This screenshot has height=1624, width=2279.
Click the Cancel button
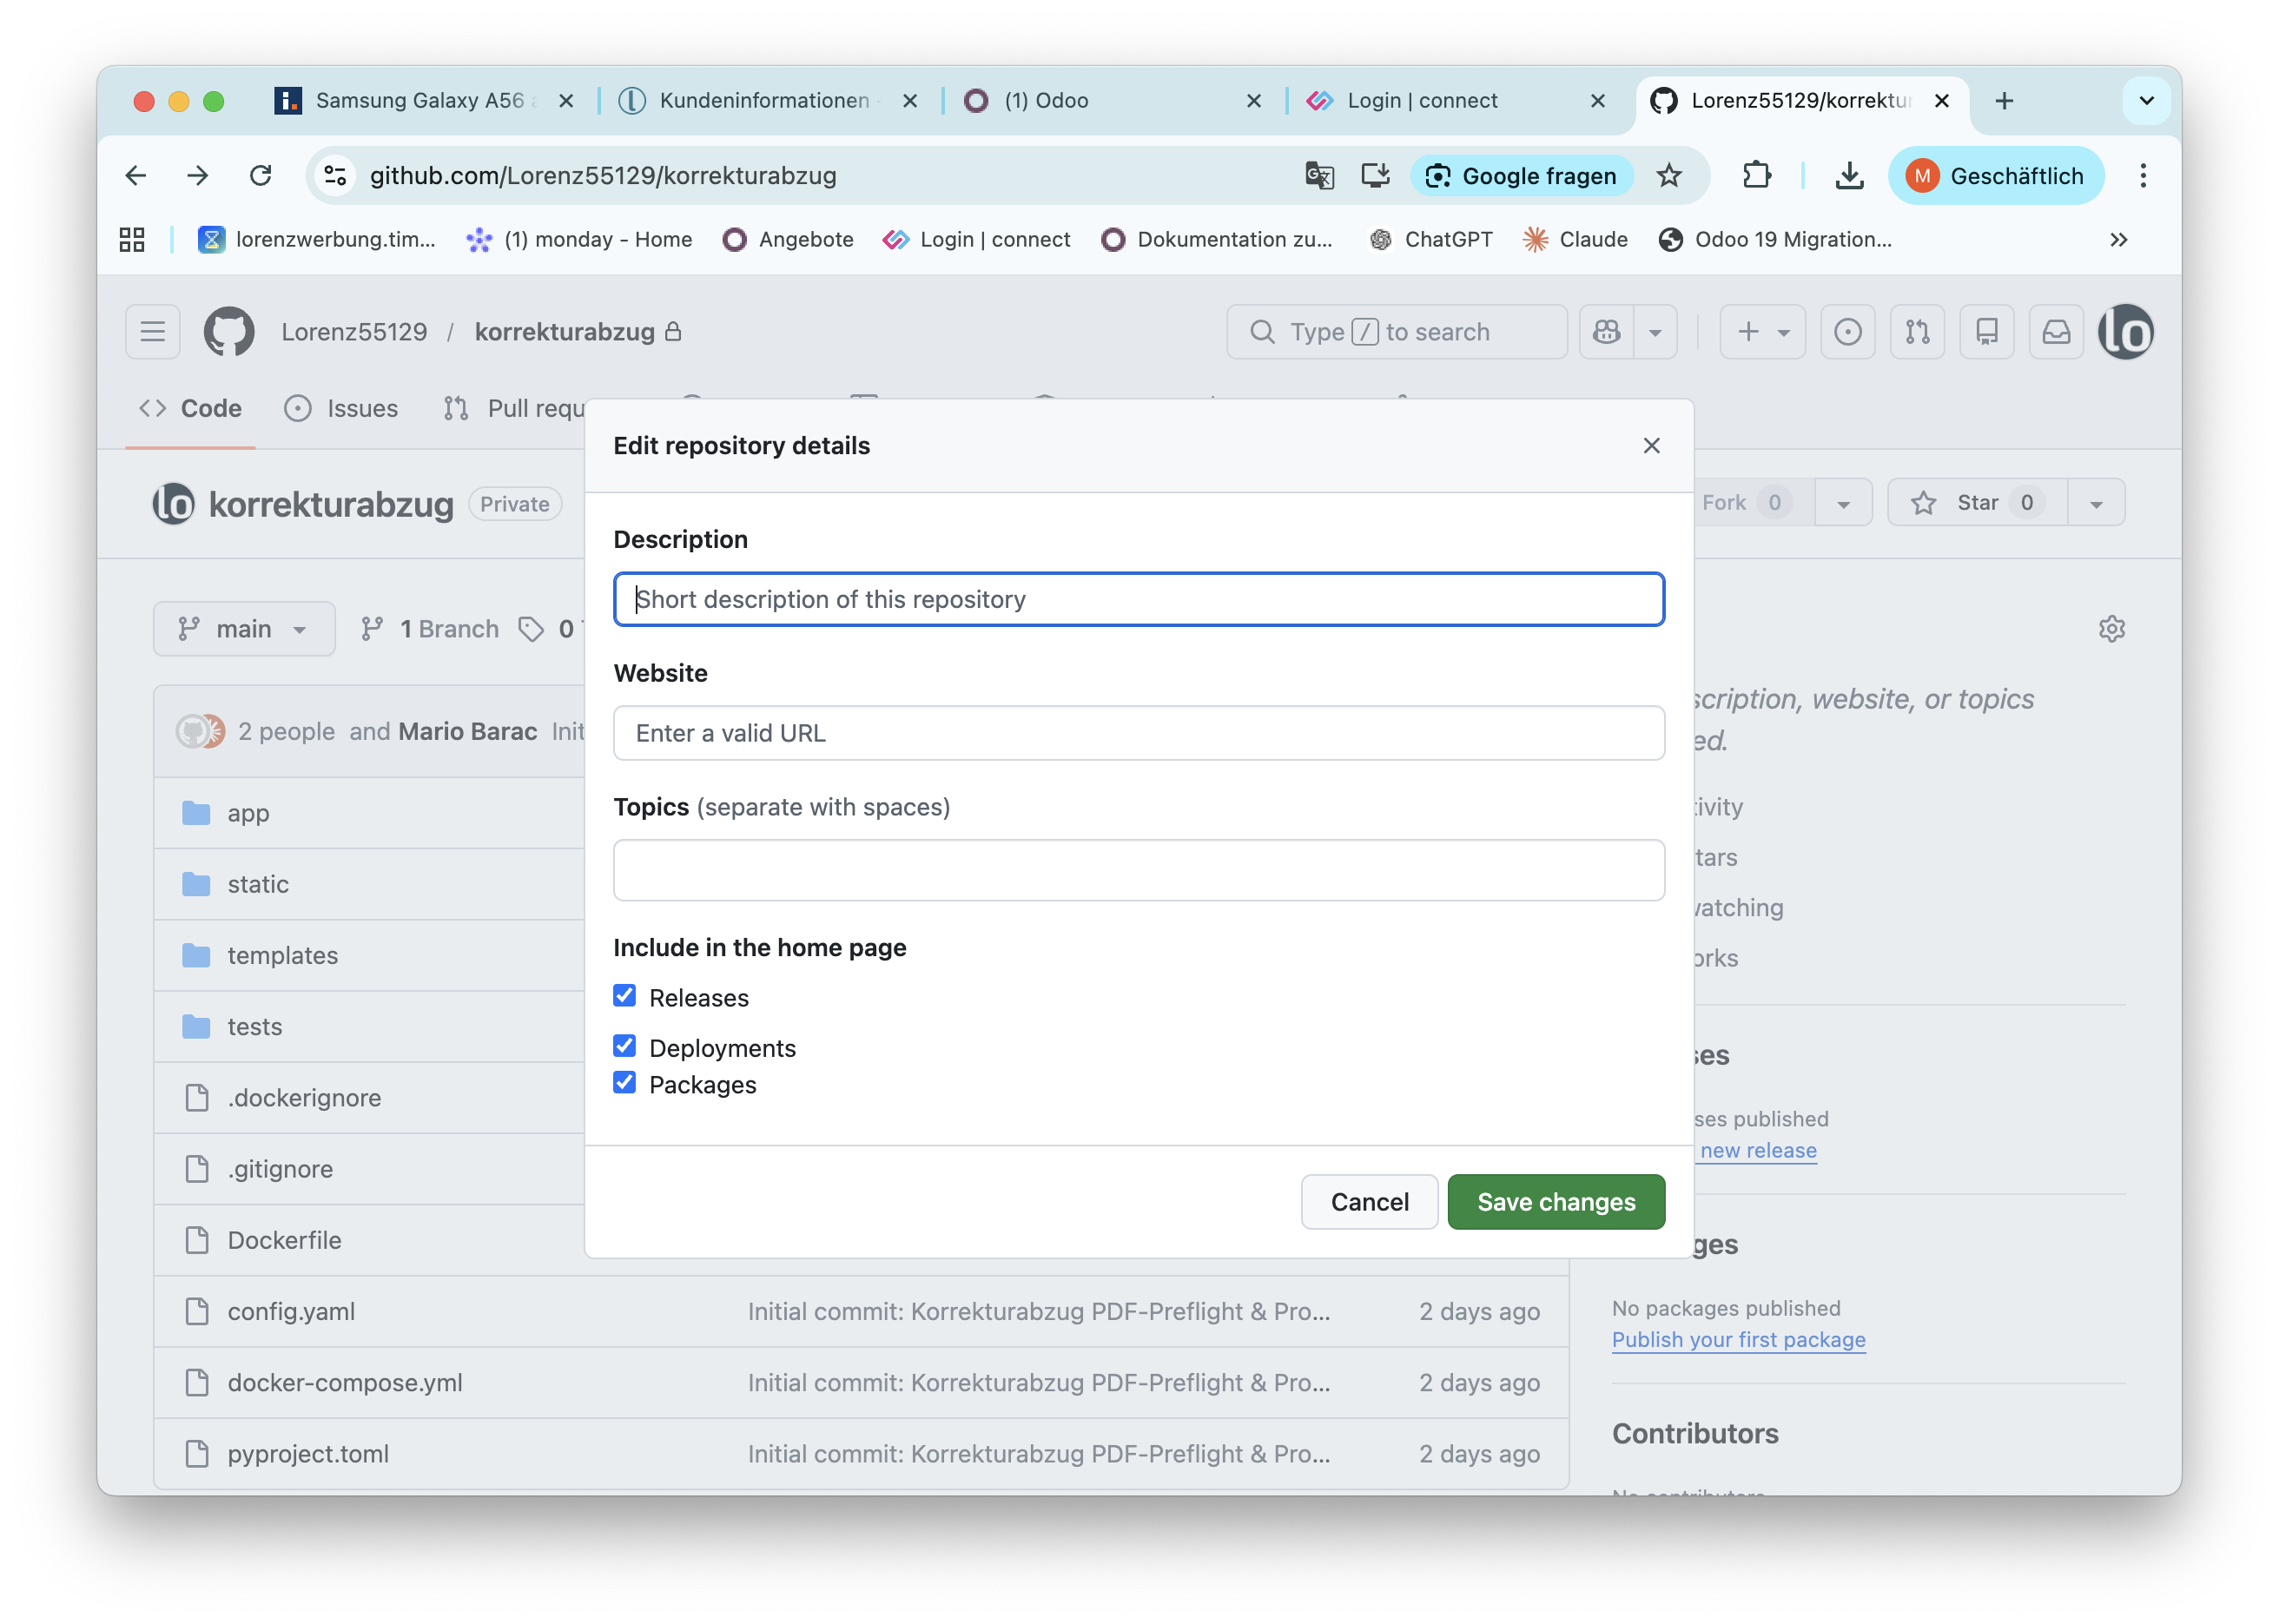click(1369, 1202)
